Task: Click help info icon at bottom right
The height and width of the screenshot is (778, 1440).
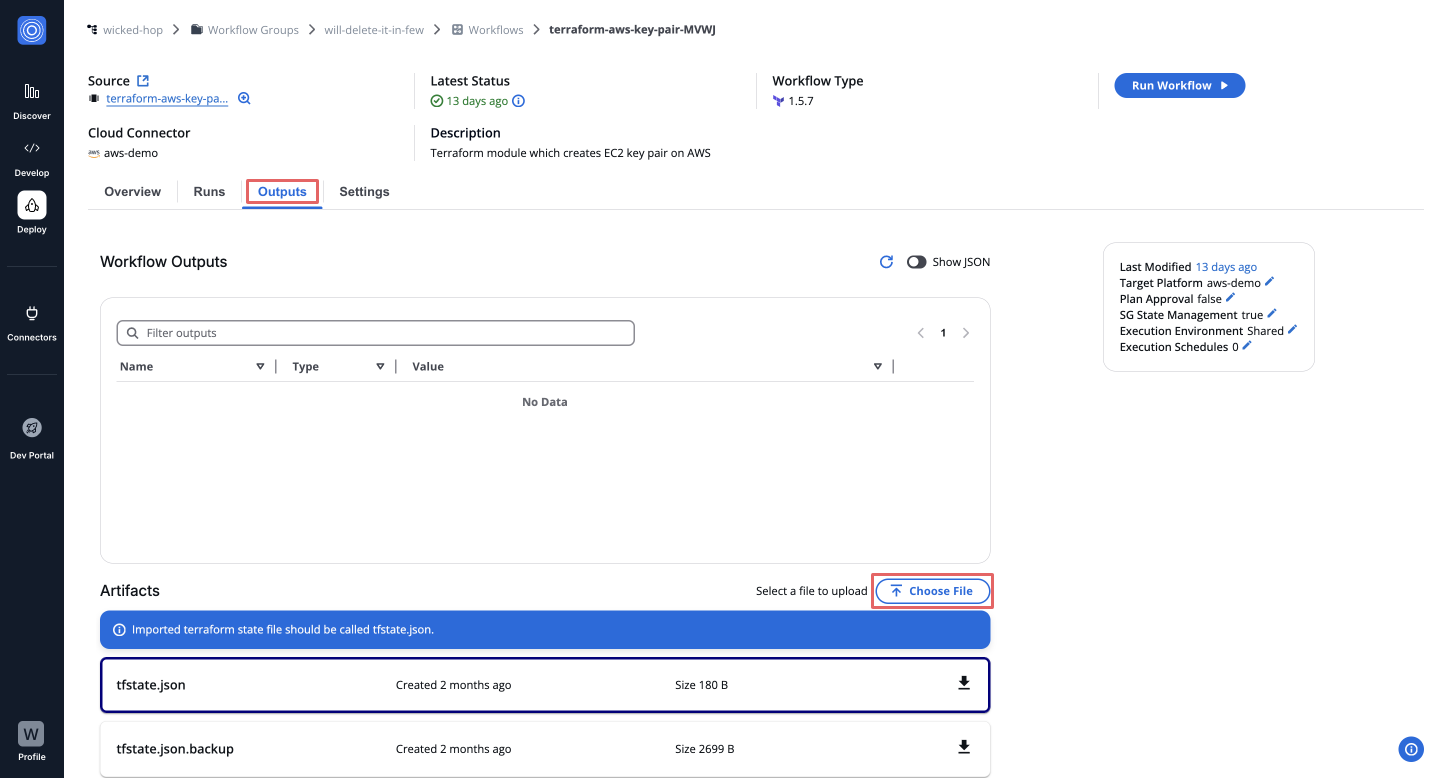Action: (1411, 748)
